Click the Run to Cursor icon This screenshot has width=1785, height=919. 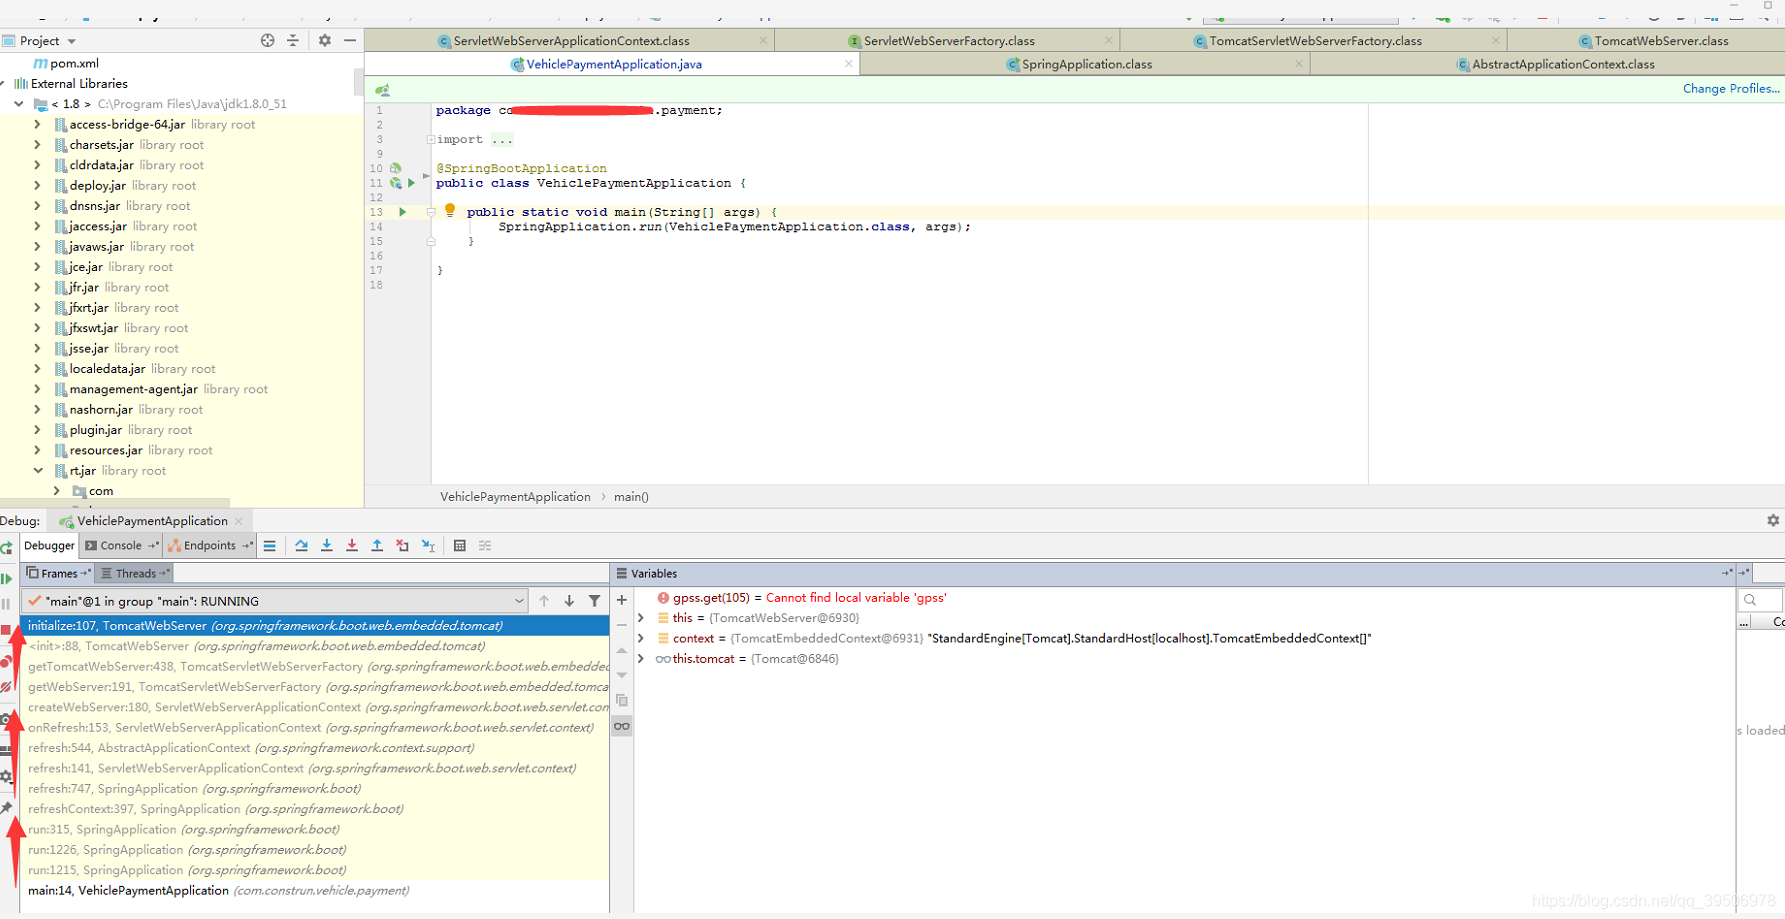click(x=428, y=546)
